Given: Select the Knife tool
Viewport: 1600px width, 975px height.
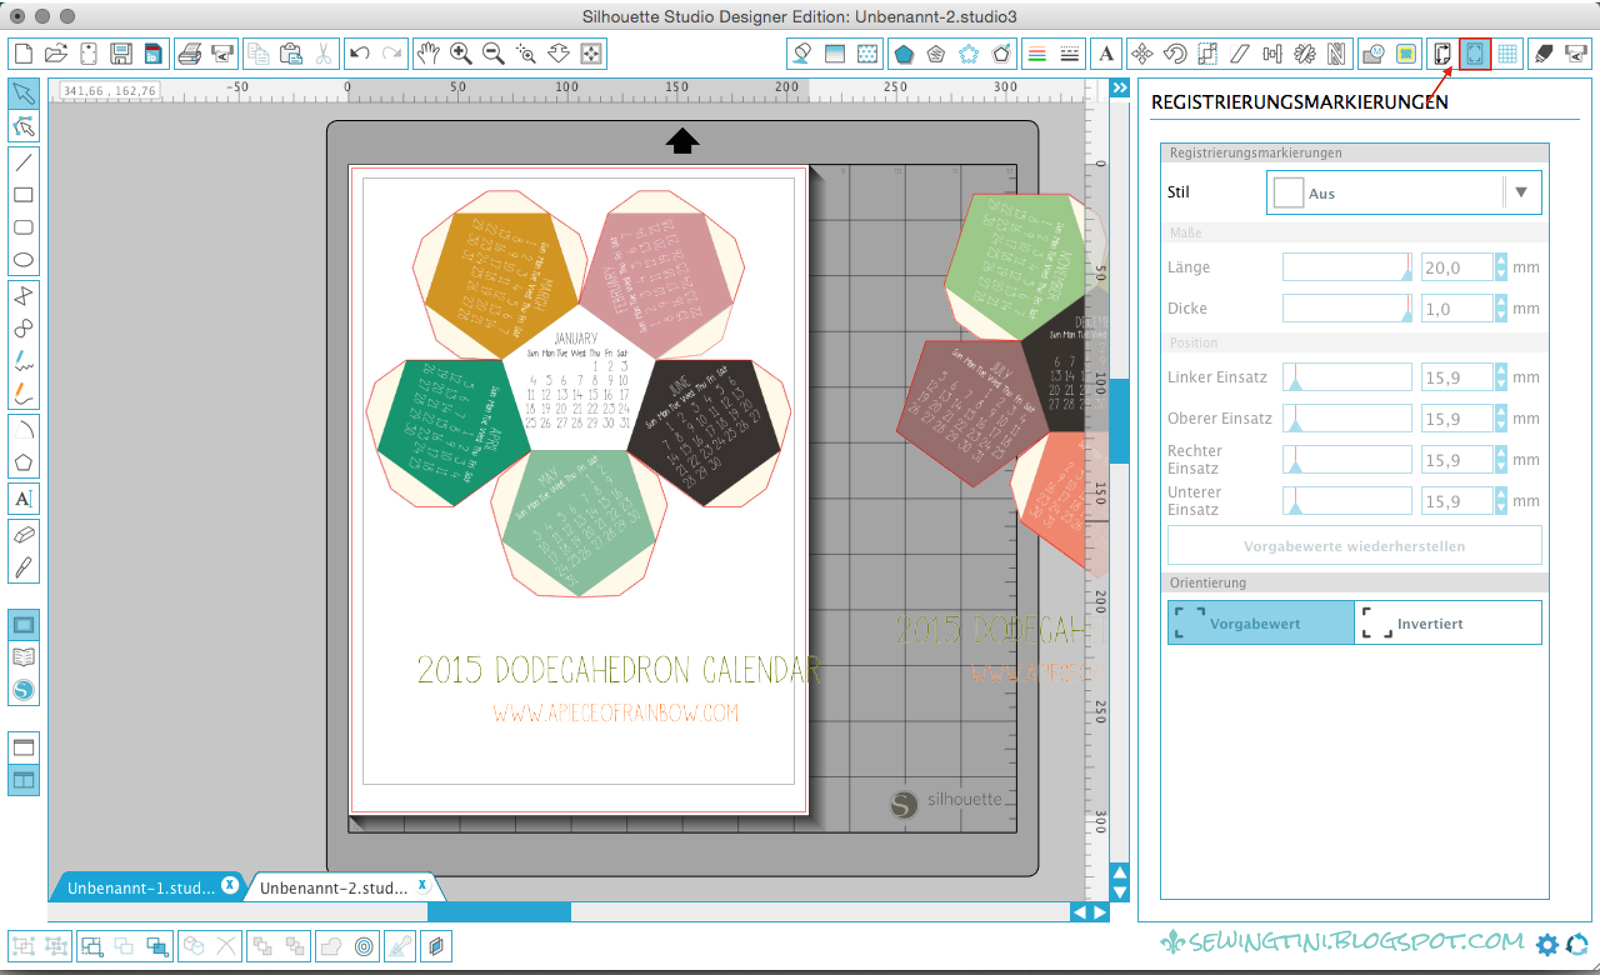Looking at the screenshot, I should click(23, 565).
